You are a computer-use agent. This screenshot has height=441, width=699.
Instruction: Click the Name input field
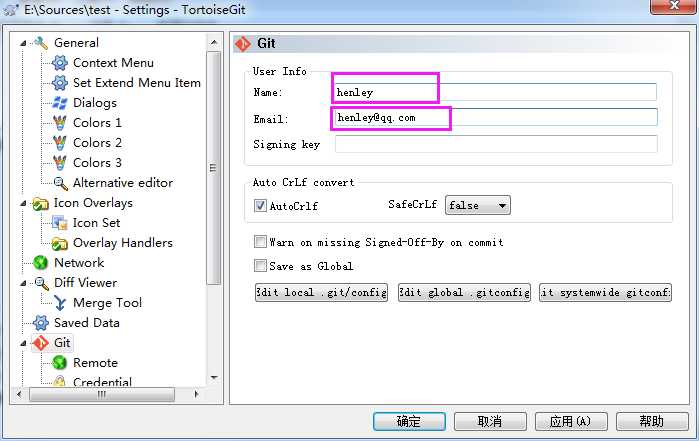(x=495, y=92)
